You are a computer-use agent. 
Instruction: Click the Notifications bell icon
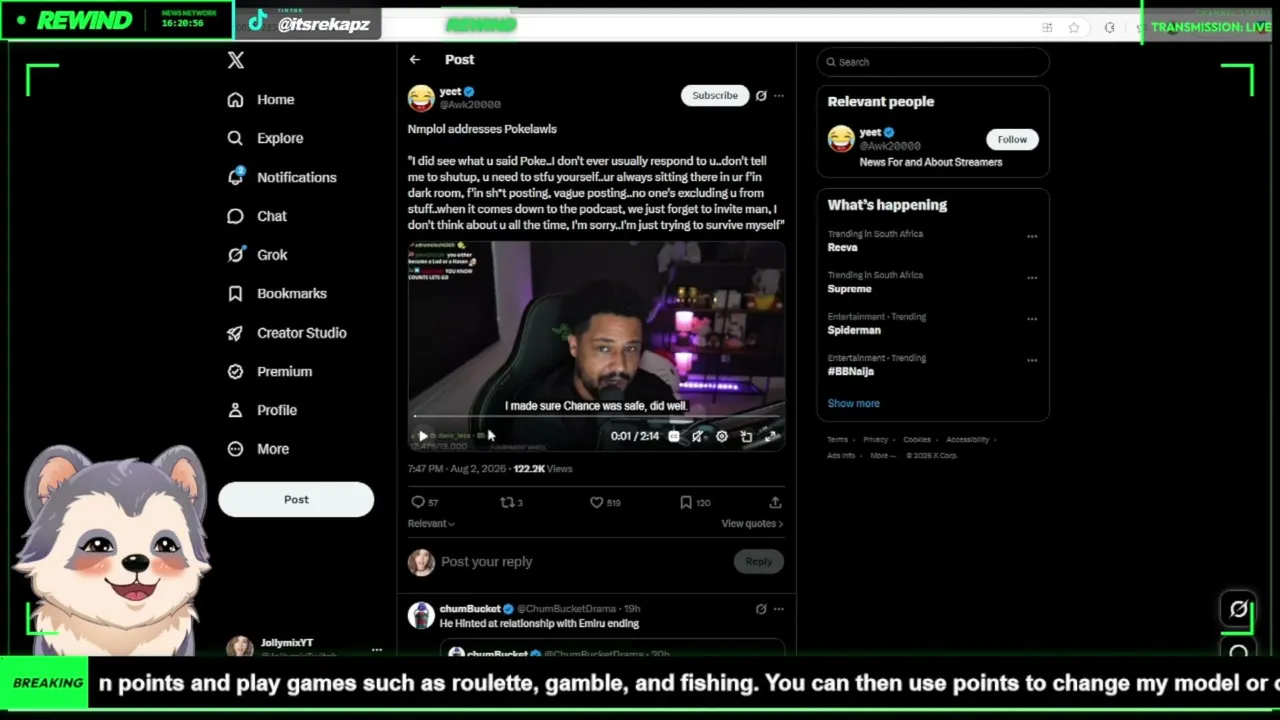point(235,177)
